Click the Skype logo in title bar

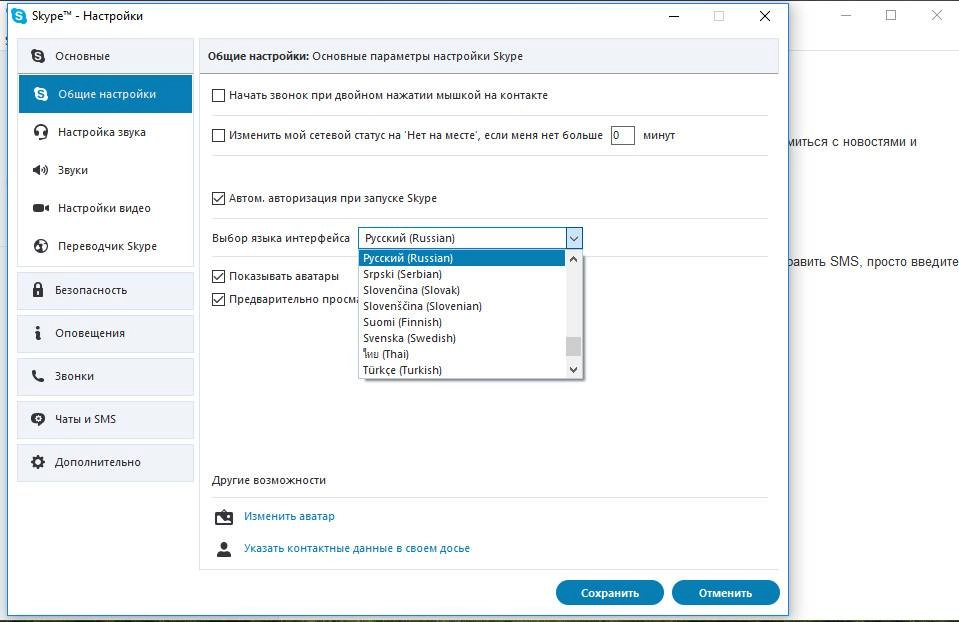tap(19, 16)
